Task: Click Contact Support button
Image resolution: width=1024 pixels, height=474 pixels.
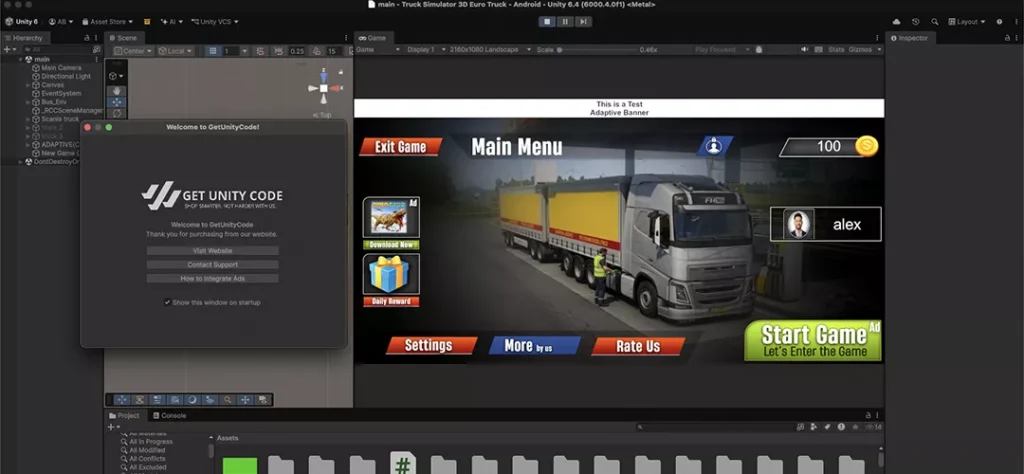Action: click(212, 264)
